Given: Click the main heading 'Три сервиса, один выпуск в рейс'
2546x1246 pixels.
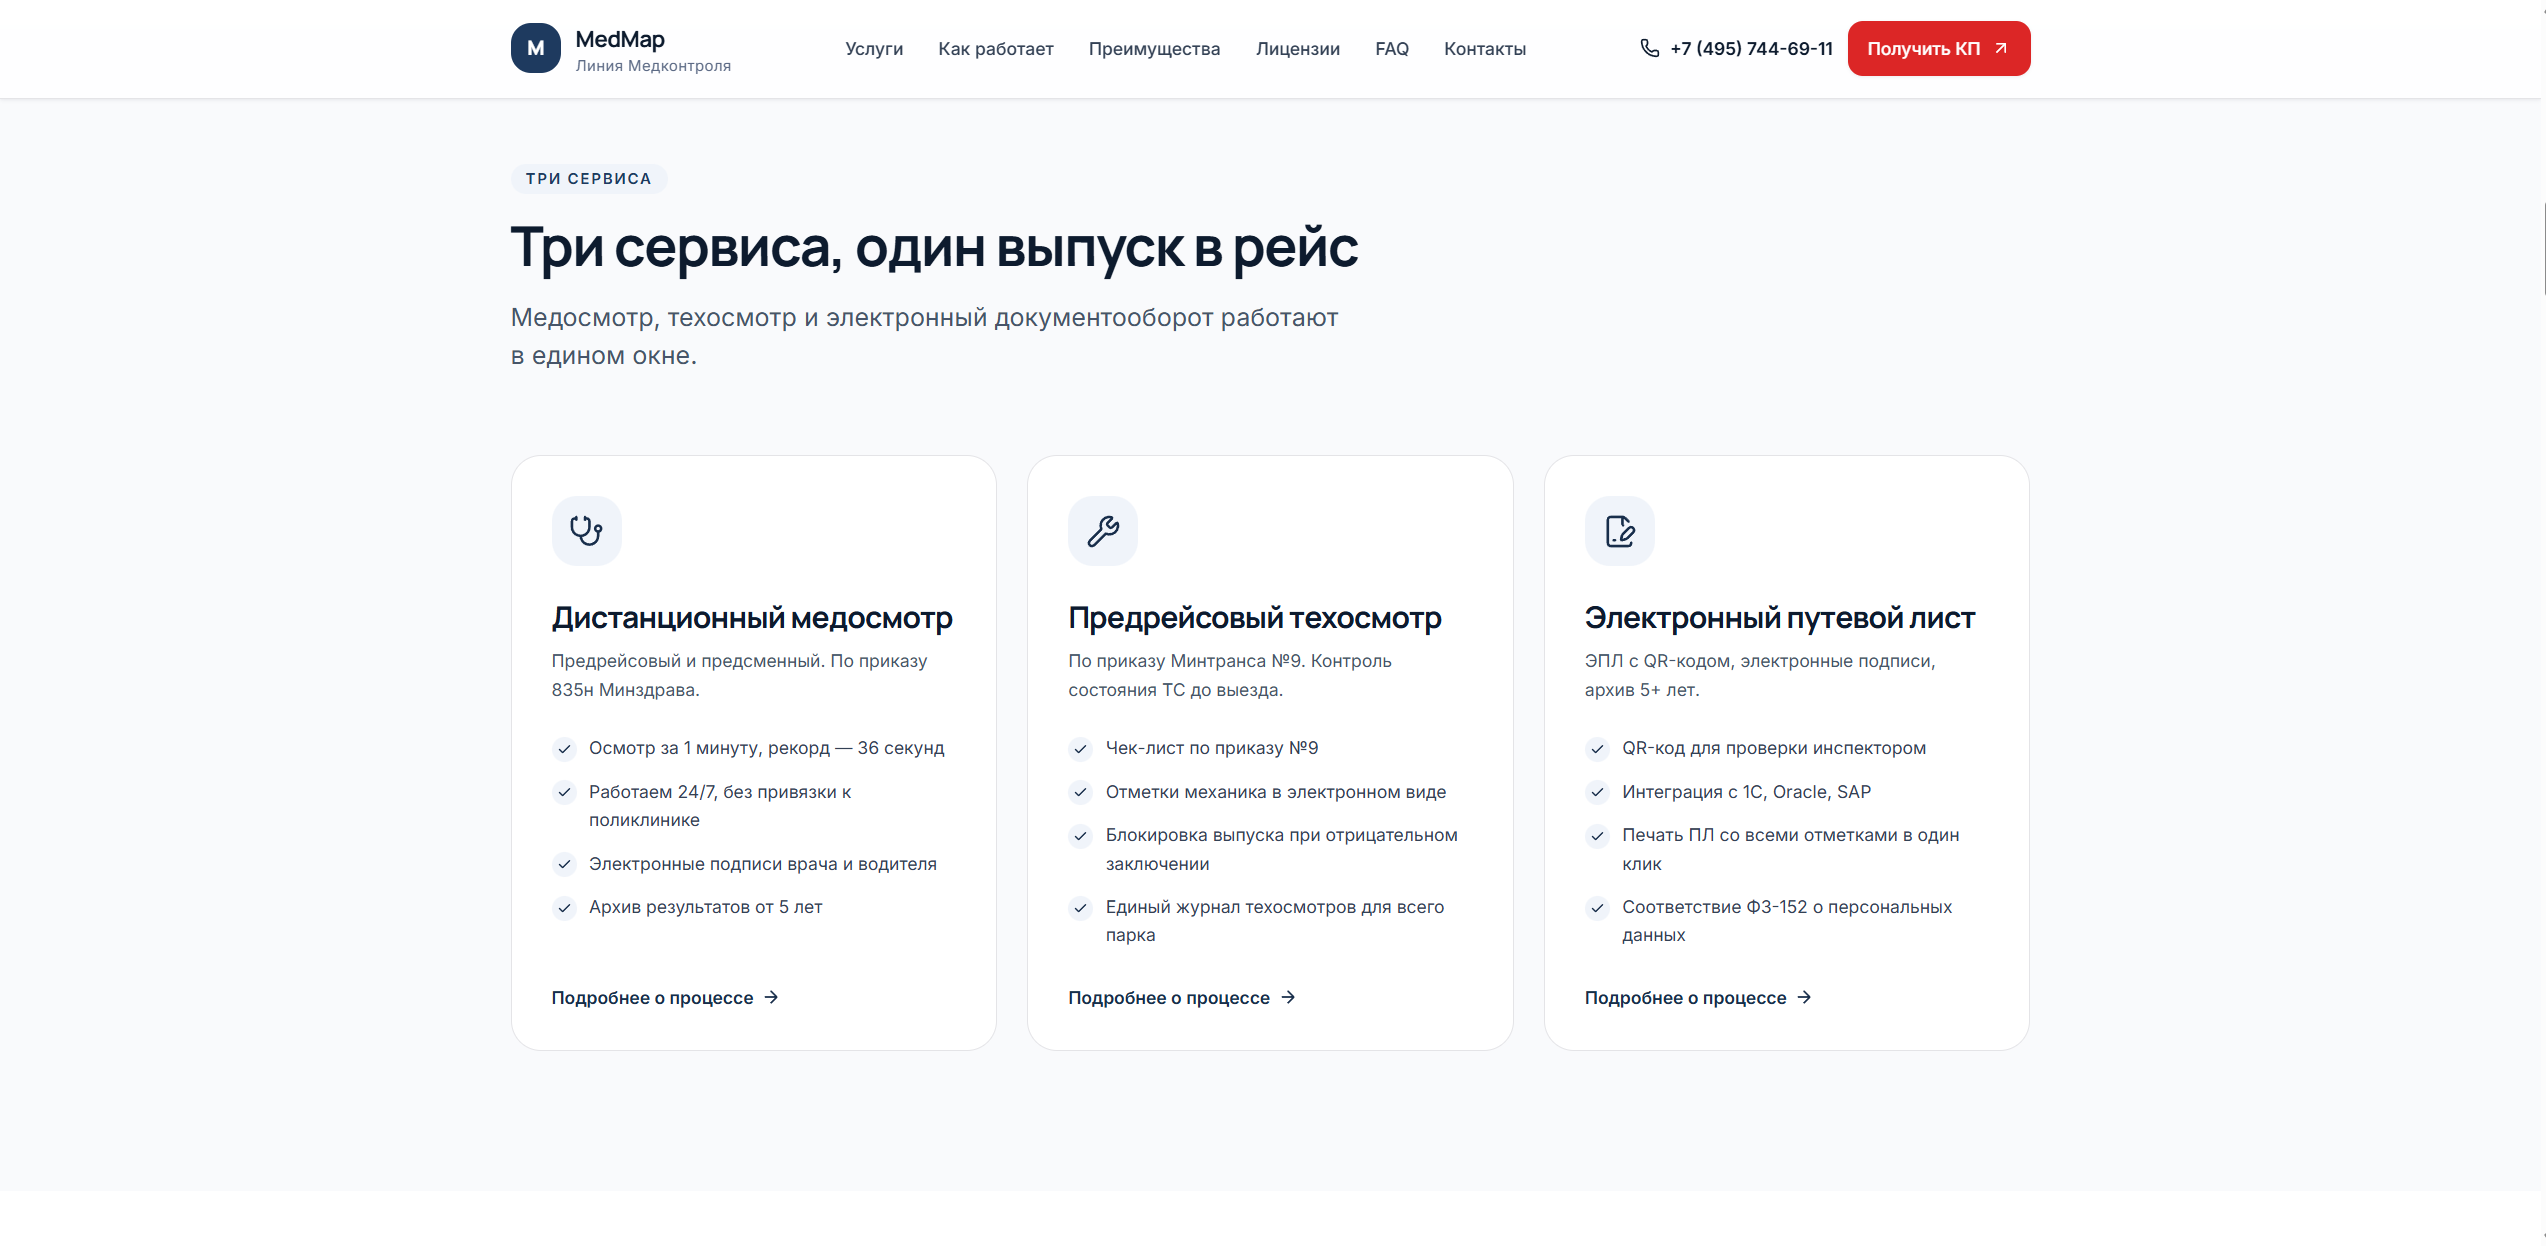Looking at the screenshot, I should [x=934, y=247].
